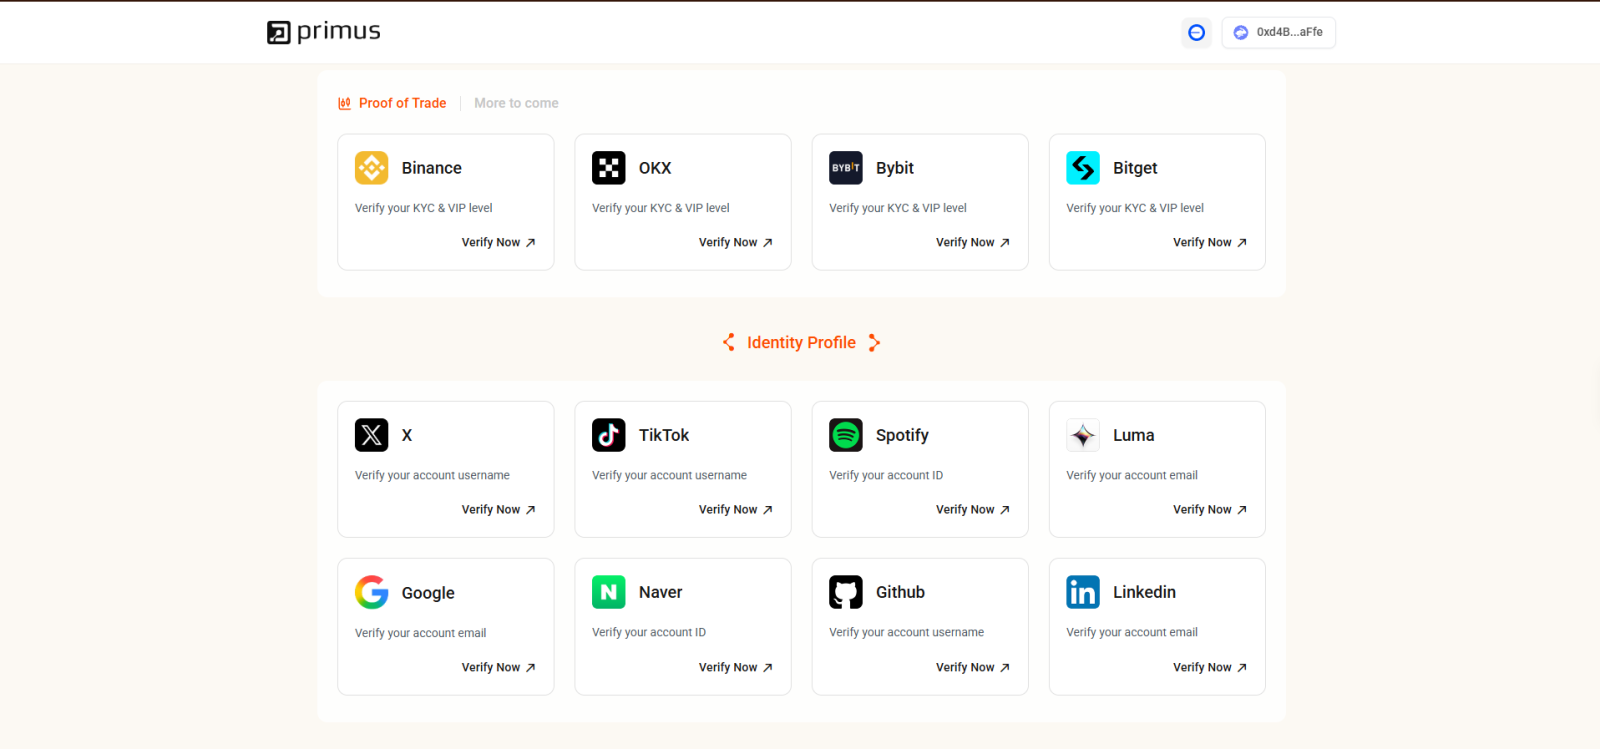Select the More to come tab

point(516,103)
